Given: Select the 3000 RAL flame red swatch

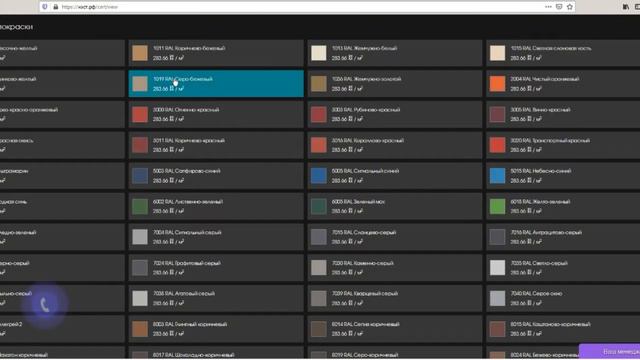Looking at the screenshot, I should (x=140, y=114).
